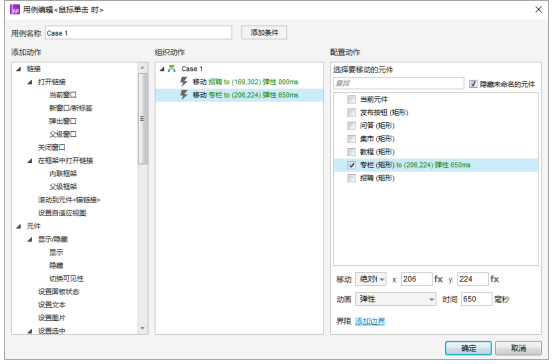
Task: Click the x coordinate field showing 206
Action: pyautogui.click(x=417, y=279)
